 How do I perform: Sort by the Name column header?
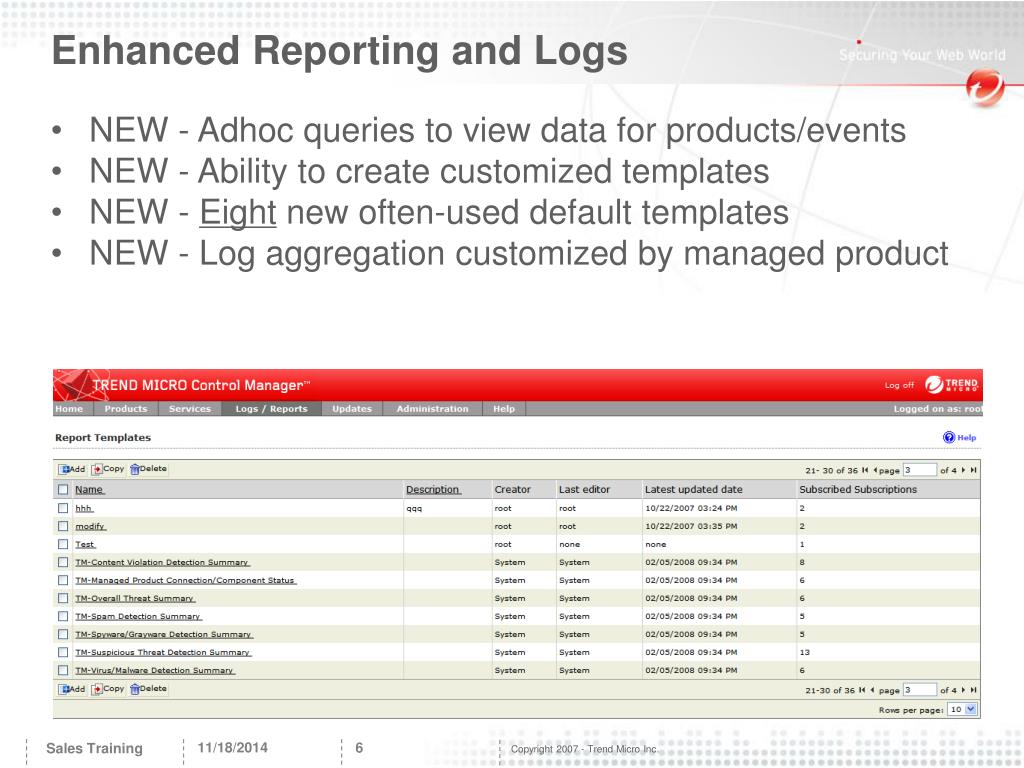(x=89, y=489)
